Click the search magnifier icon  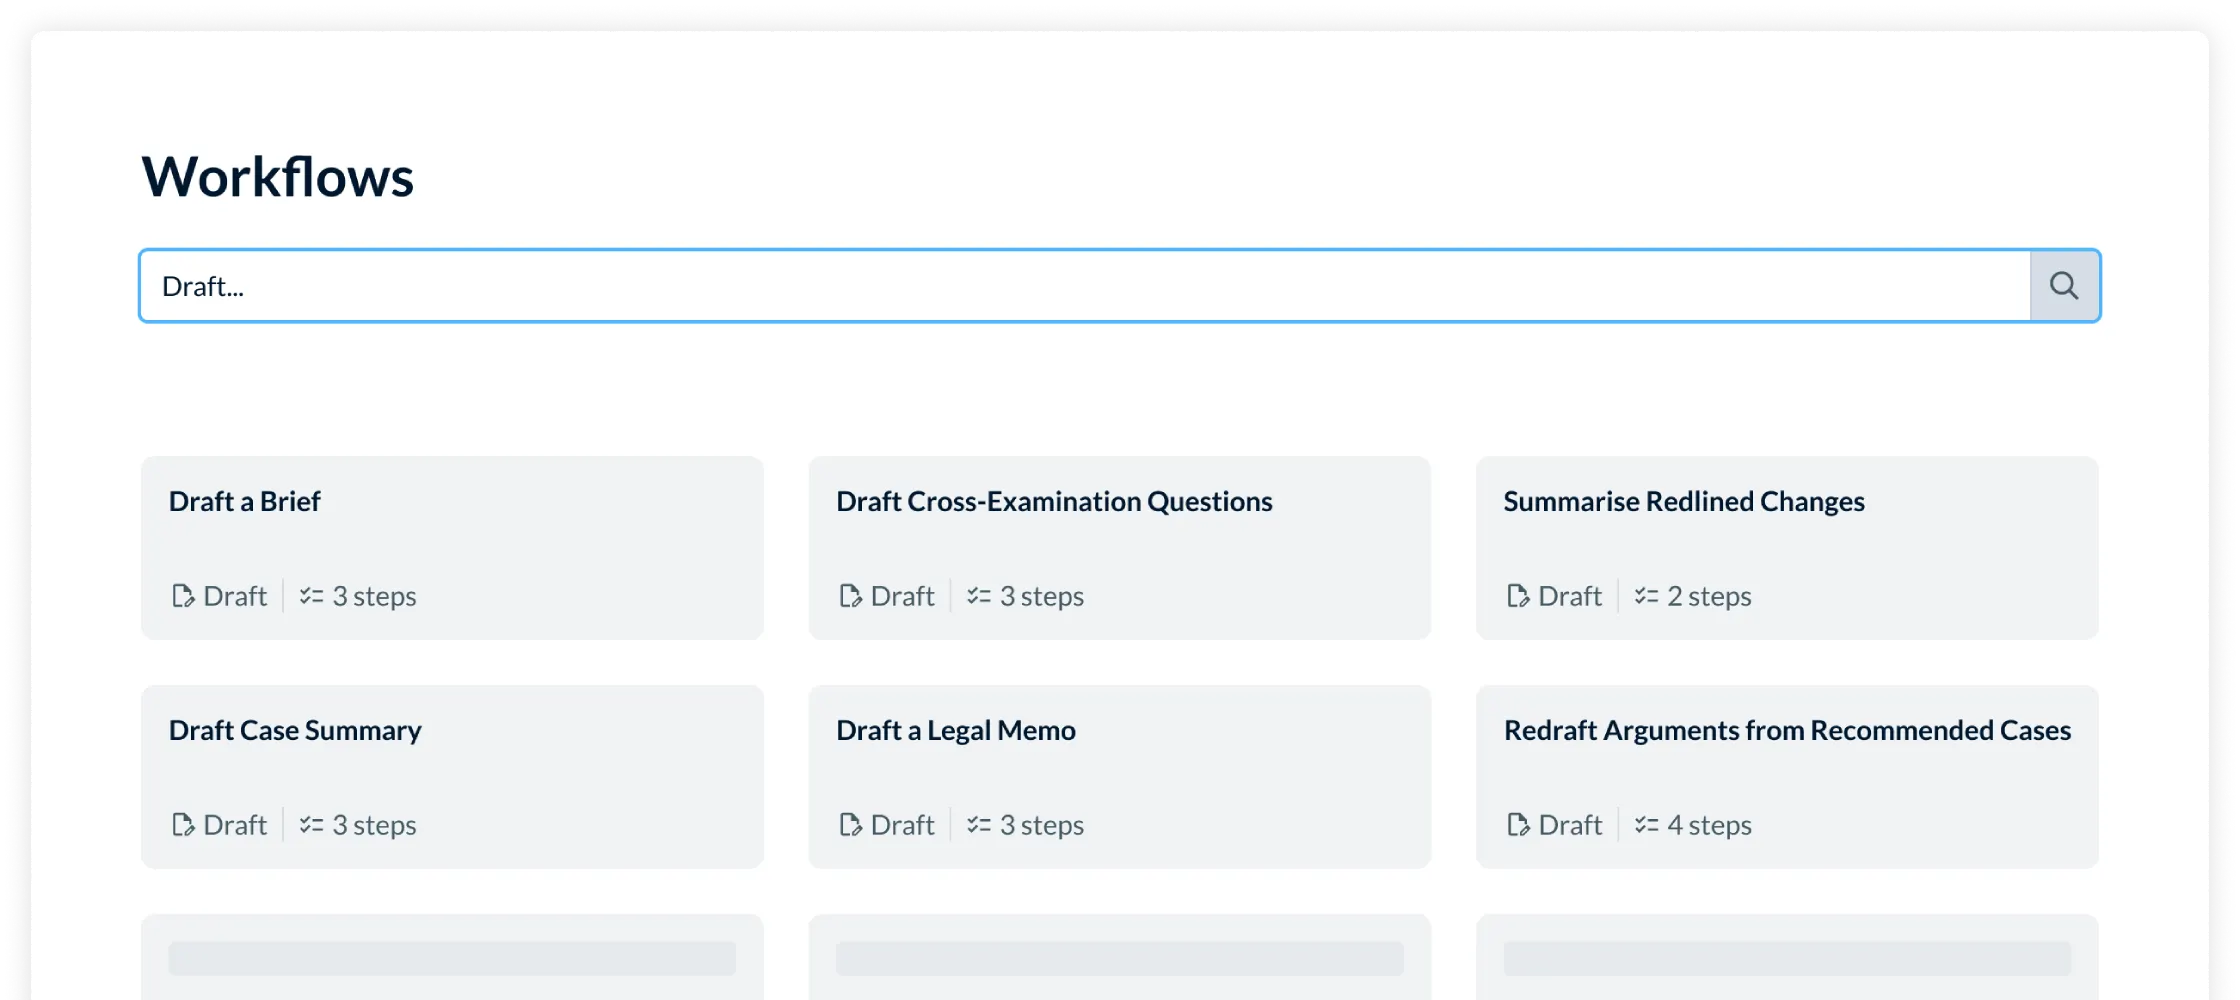2065,285
